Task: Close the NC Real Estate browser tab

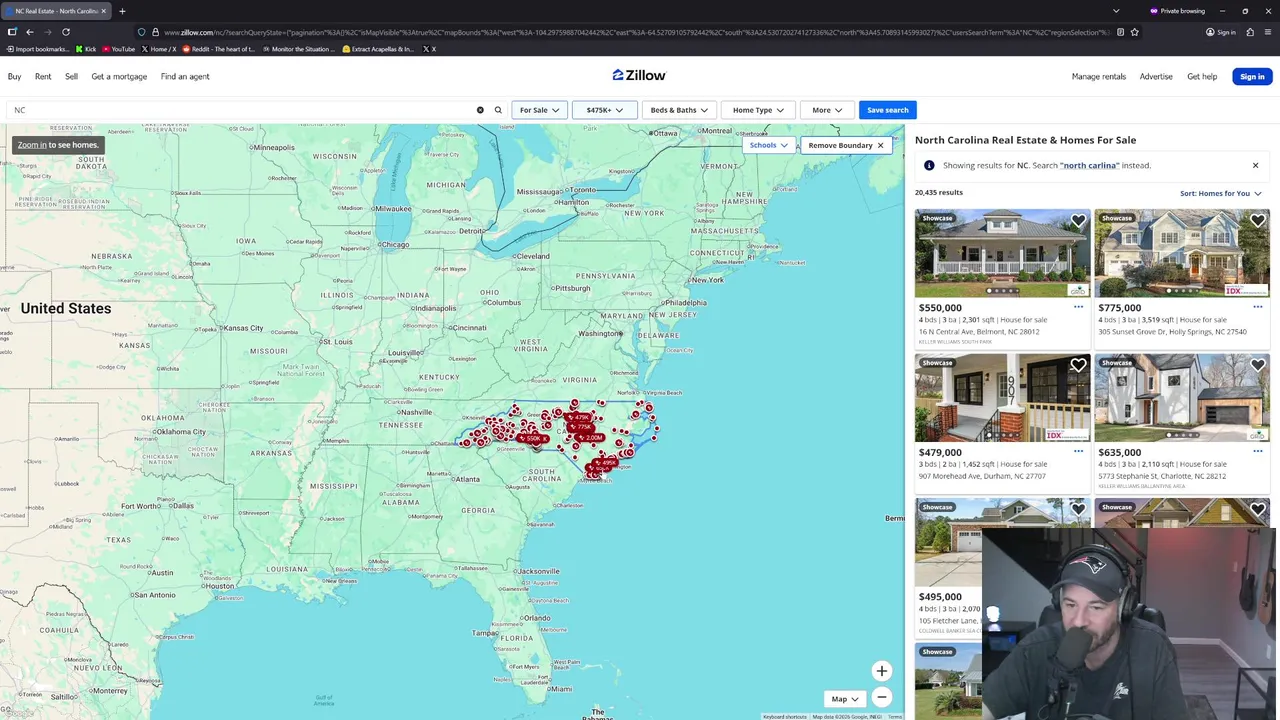Action: click(x=103, y=11)
